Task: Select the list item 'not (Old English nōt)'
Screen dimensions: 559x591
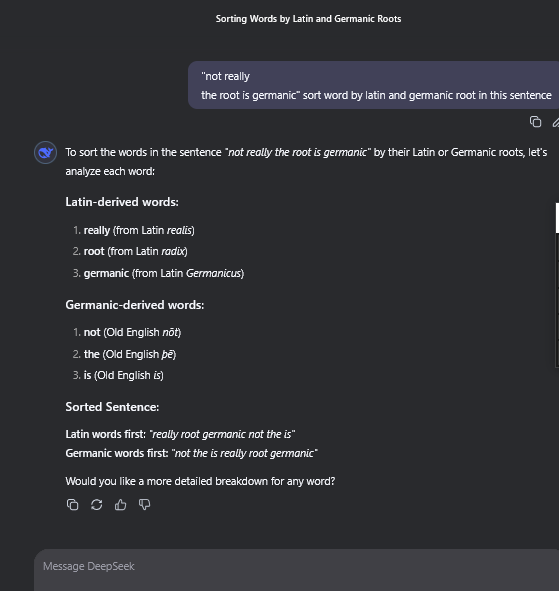Action: pyautogui.click(x=132, y=332)
